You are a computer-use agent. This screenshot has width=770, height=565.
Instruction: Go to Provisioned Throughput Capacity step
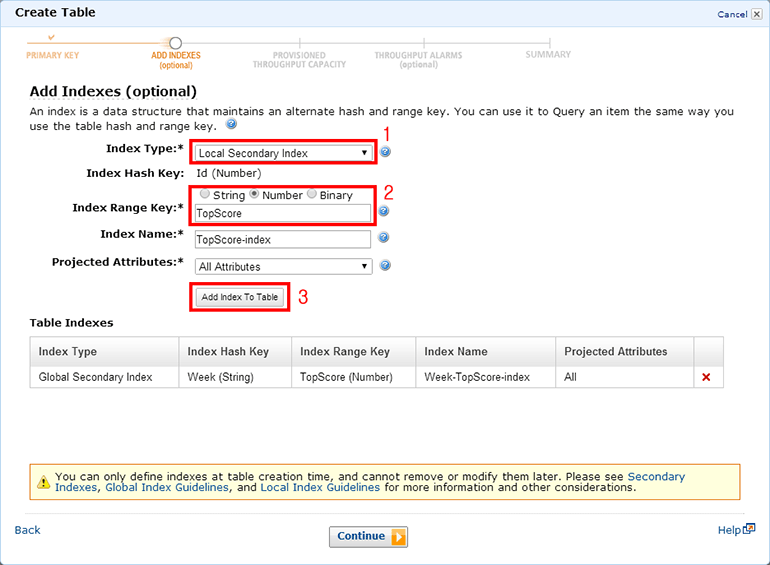(298, 59)
